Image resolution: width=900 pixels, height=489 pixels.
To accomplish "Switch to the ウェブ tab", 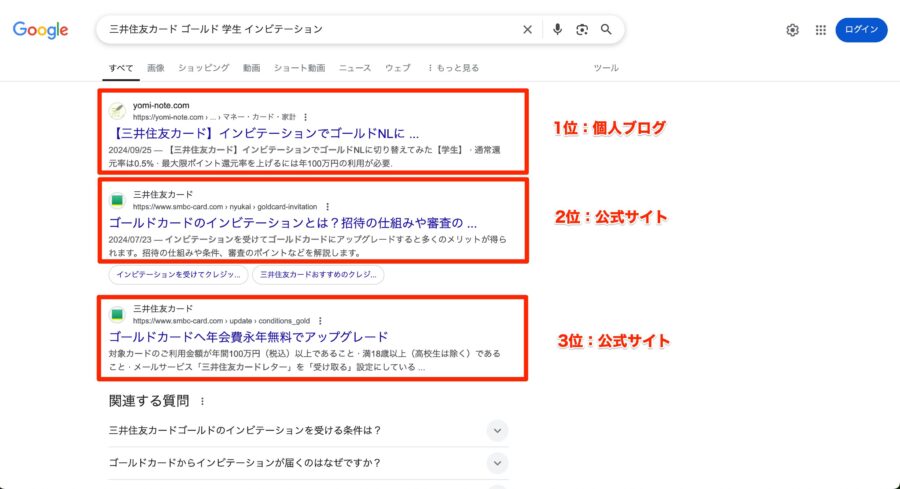I will pyautogui.click(x=398, y=68).
